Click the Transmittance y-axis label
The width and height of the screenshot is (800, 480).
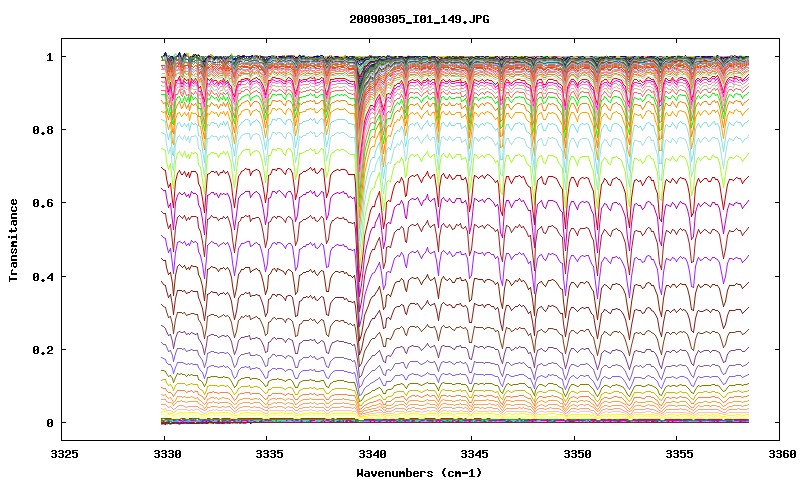[x=14, y=240]
